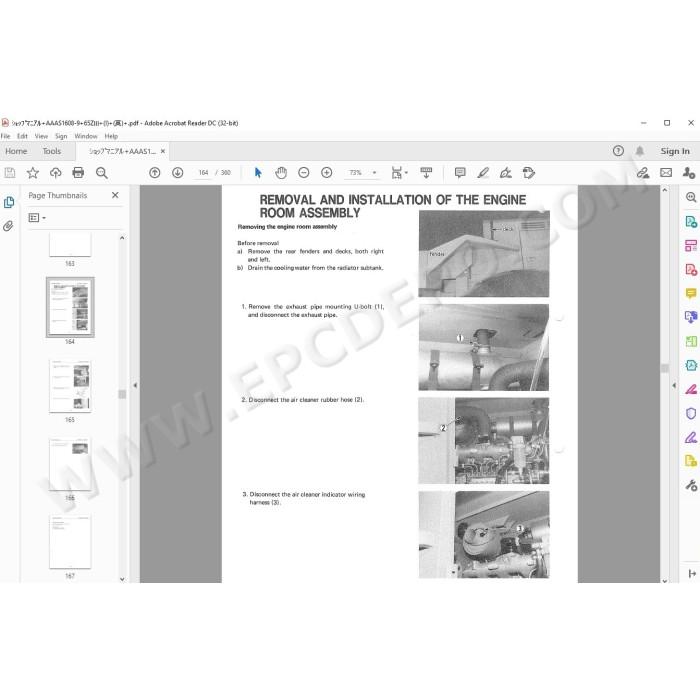Print the document
The image size is (700, 700).
[x=78, y=173]
